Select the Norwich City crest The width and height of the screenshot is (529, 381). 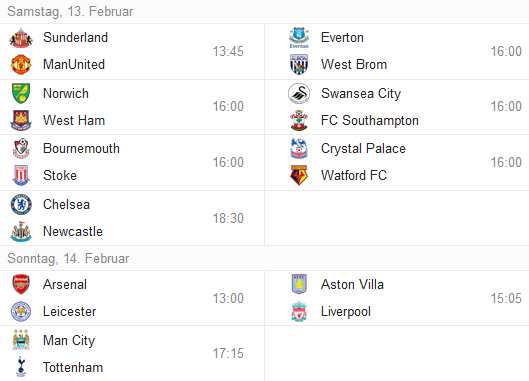(x=21, y=93)
